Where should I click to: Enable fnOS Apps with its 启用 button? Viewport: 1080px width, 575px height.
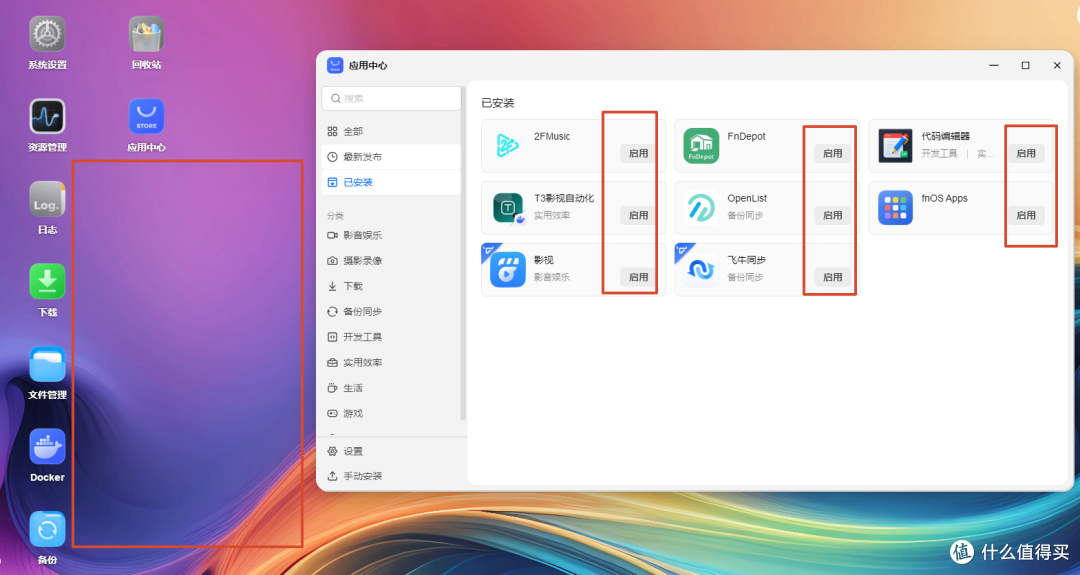click(x=1026, y=216)
